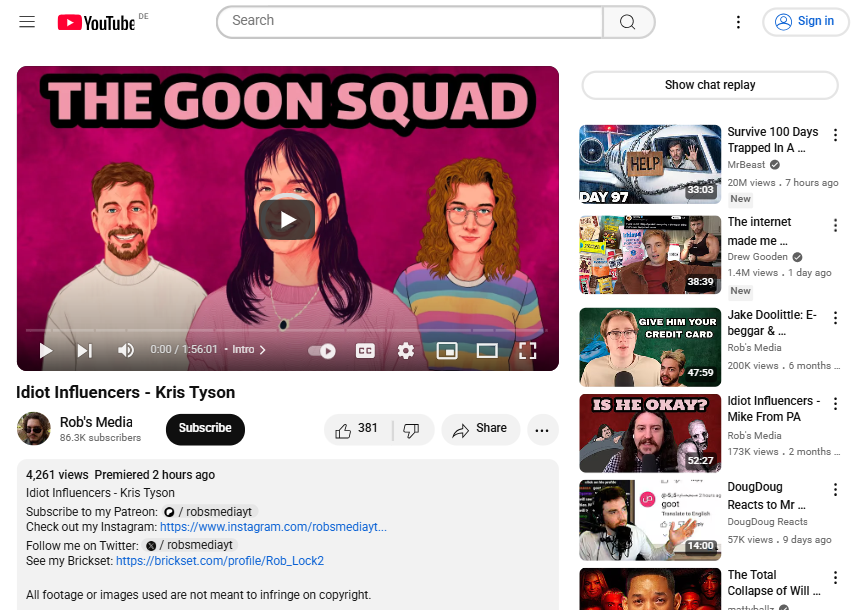The image size is (859, 610).
Task: Open the Patreon robsmediayt link
Action: click(210, 512)
